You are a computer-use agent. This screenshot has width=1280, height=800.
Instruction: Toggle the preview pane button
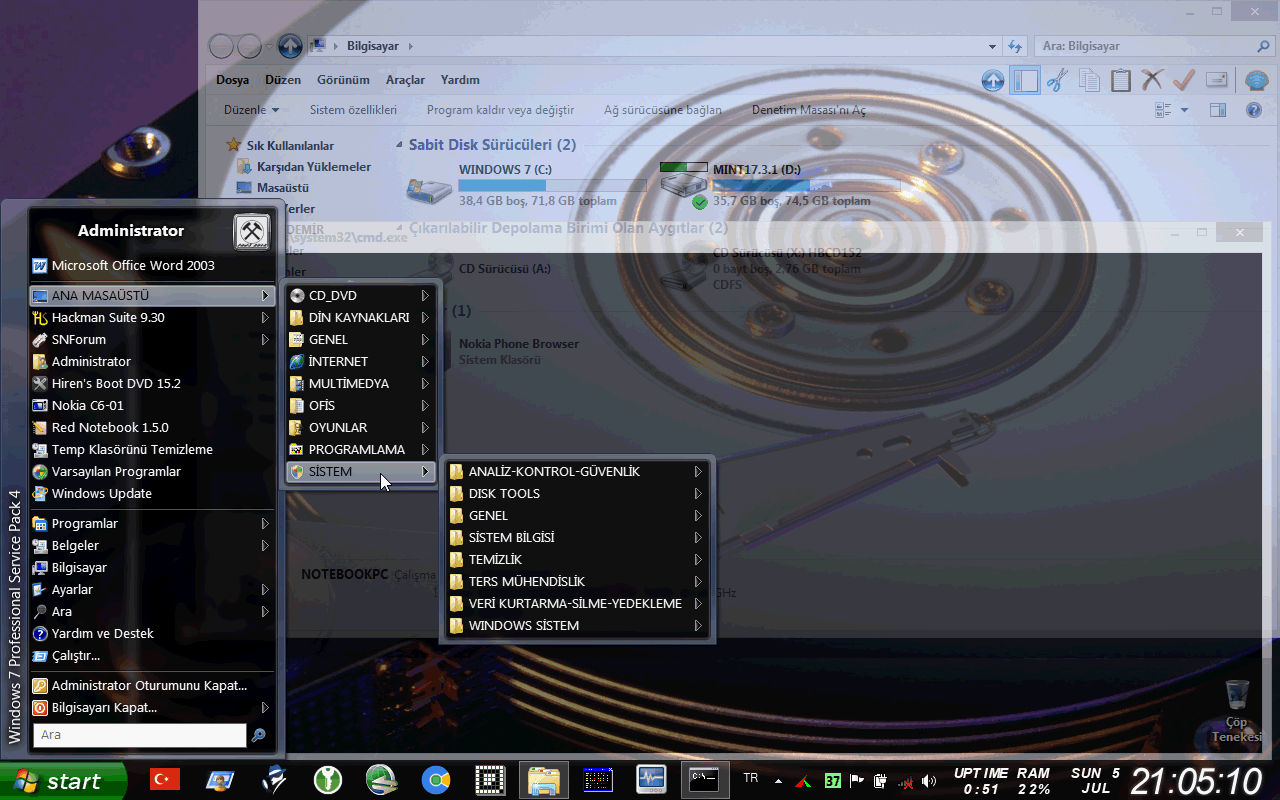(x=1217, y=110)
